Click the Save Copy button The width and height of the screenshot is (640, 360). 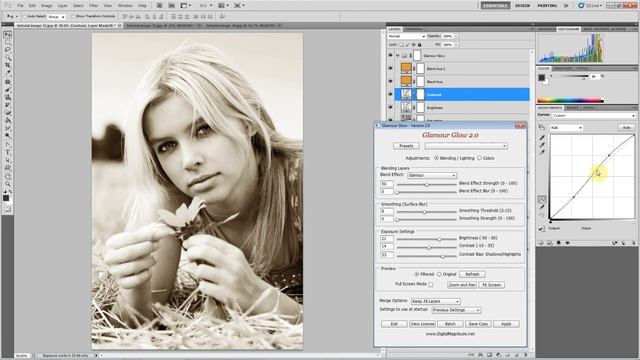[x=478, y=324]
